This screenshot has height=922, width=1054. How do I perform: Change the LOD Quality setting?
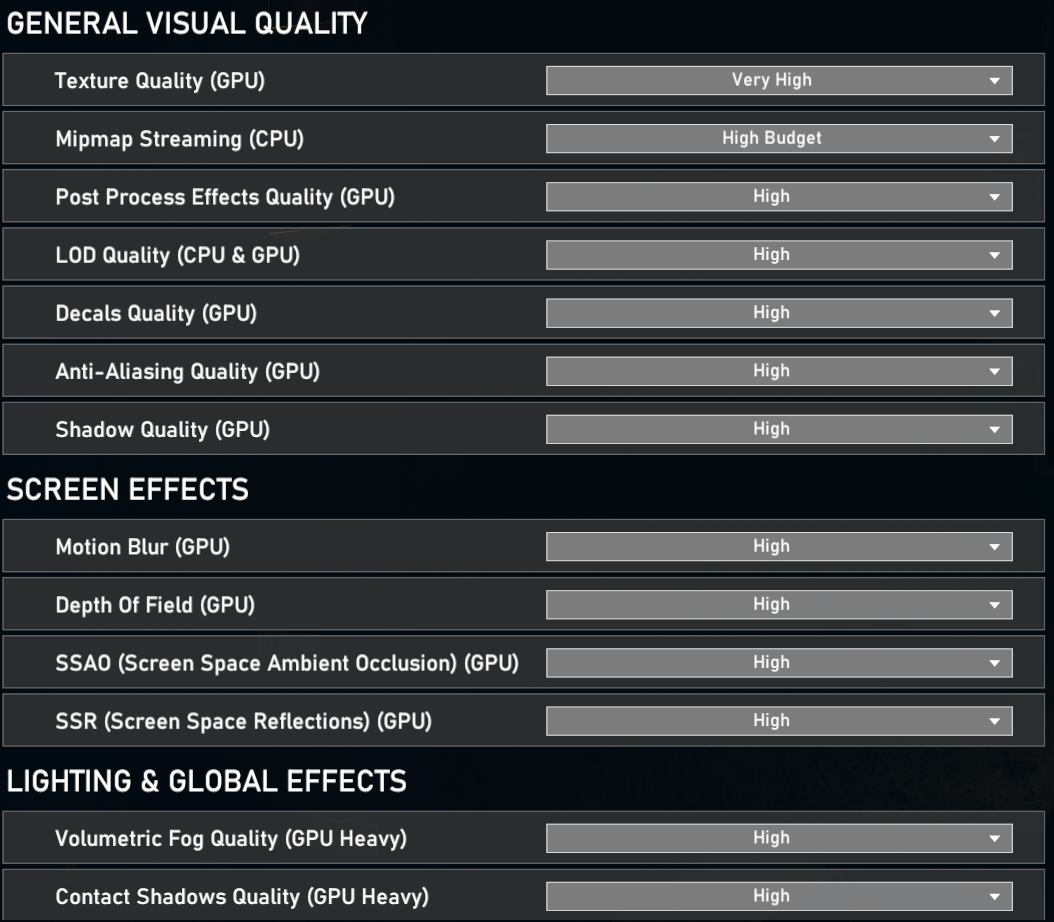click(779, 255)
